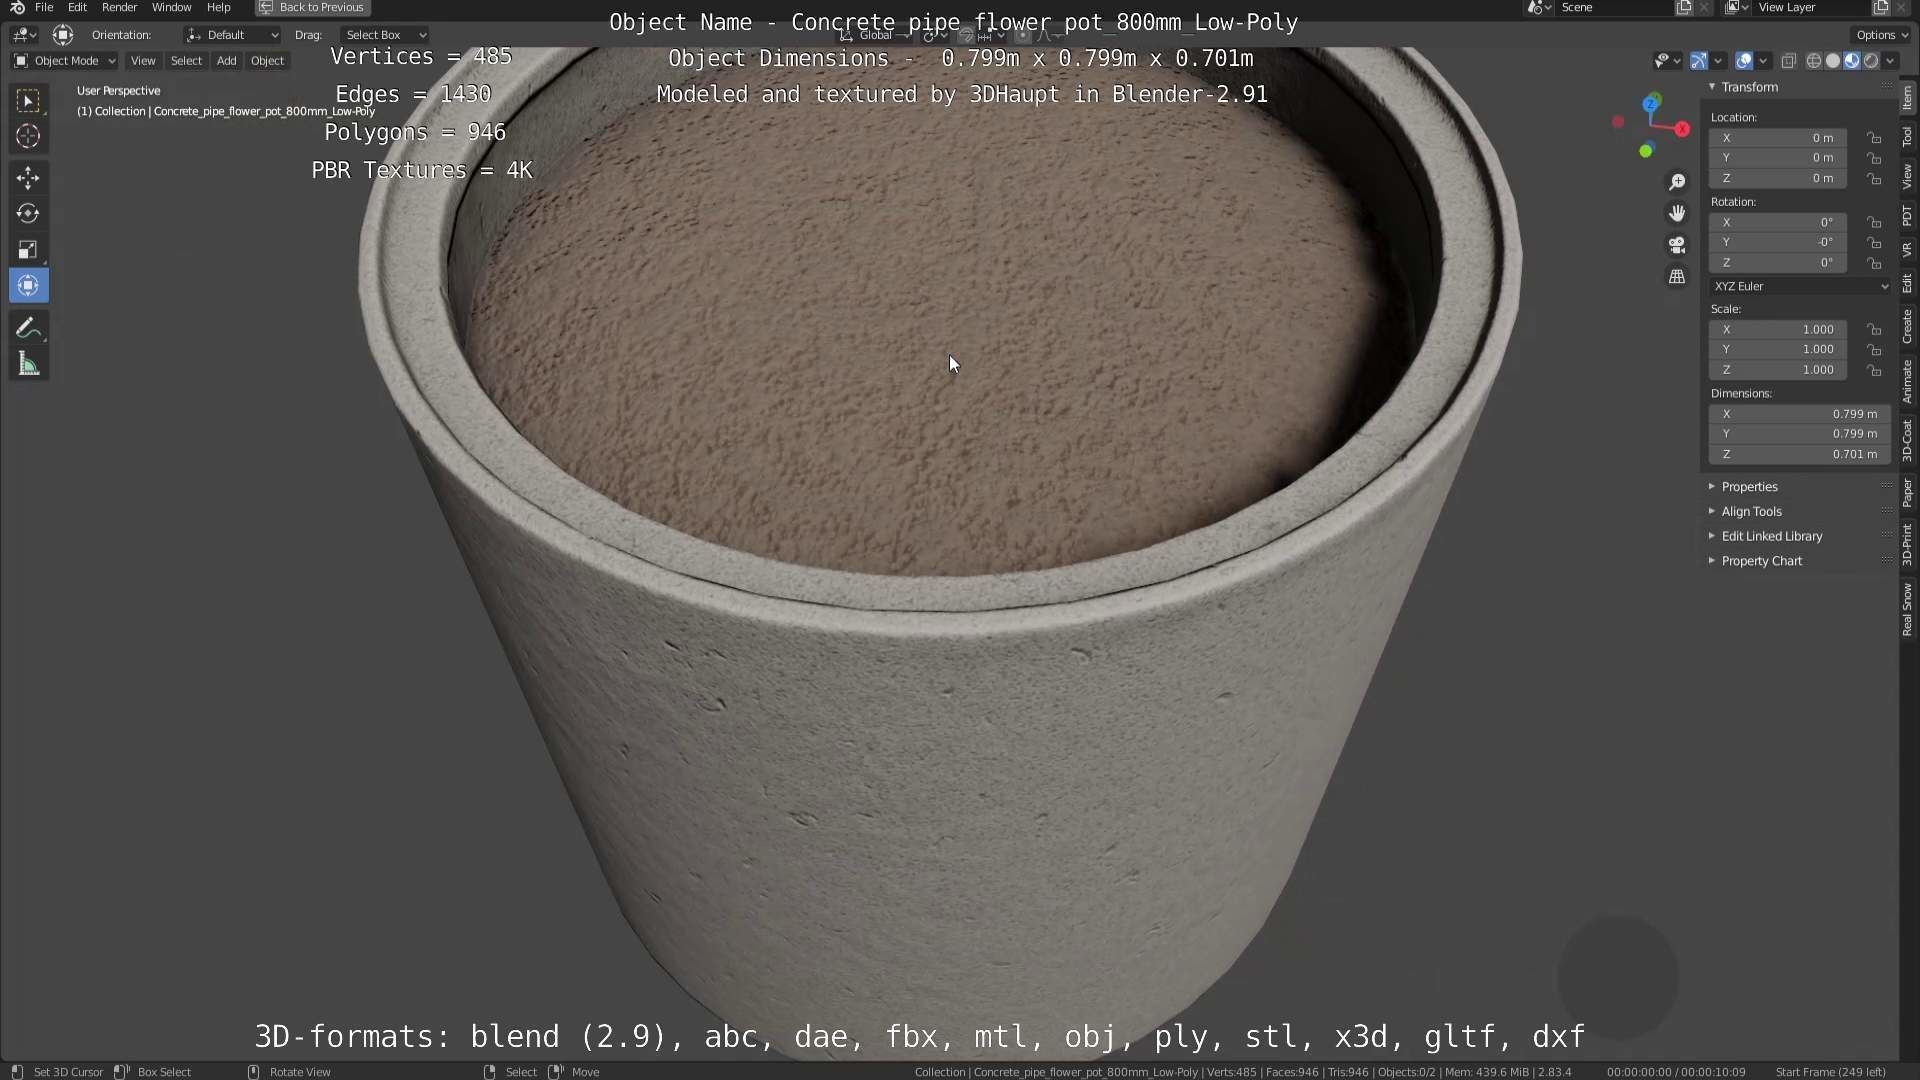Switch perspective/orthographic grid icon
Image resolution: width=1920 pixels, height=1080 pixels.
[x=1677, y=277]
